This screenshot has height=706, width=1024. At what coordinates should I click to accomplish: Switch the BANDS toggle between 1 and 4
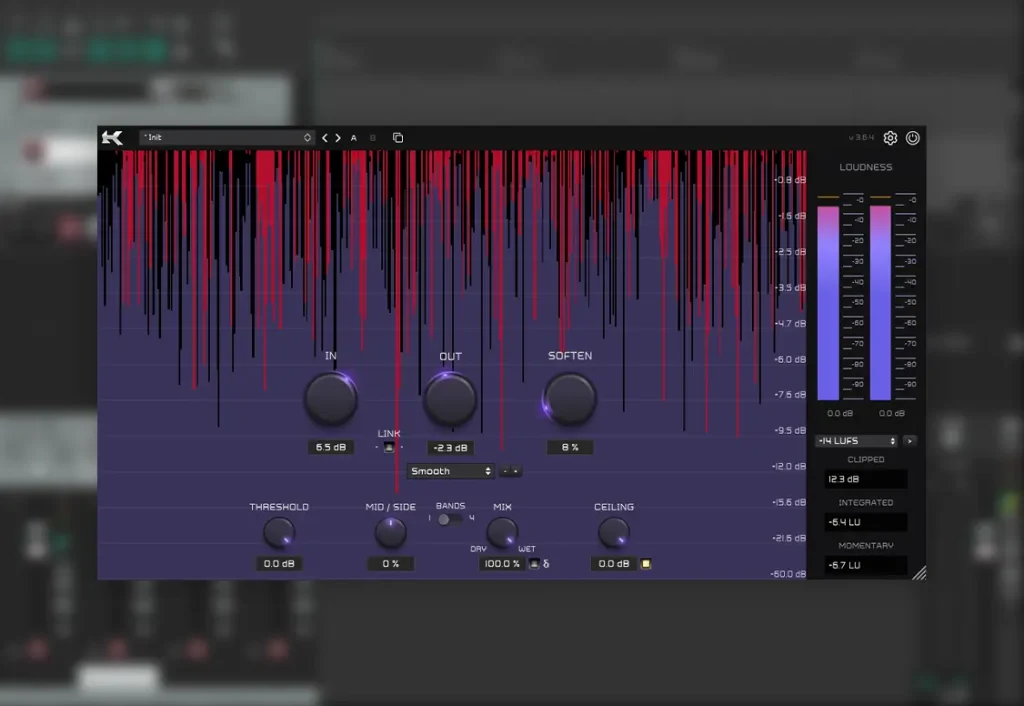point(449,518)
